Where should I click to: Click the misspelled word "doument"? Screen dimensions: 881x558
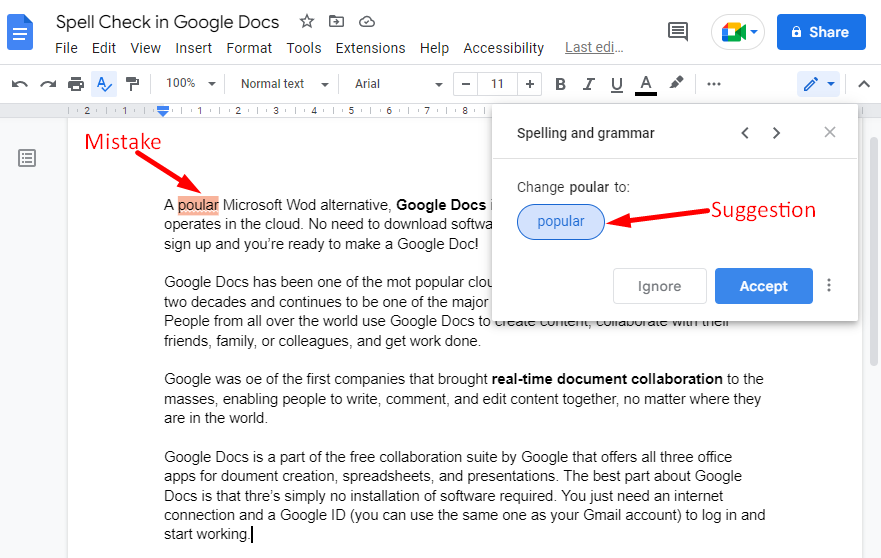pyautogui.click(x=251, y=477)
